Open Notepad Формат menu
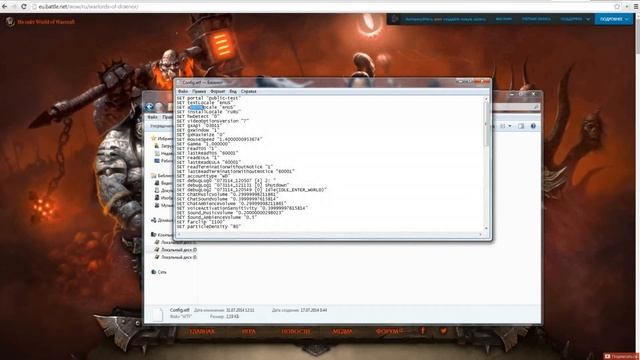 tap(218, 91)
